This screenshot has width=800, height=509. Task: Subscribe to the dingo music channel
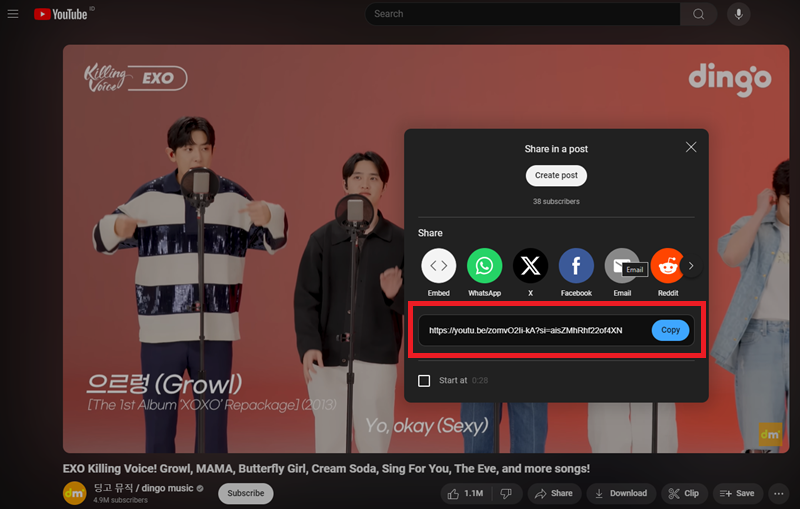[x=245, y=493]
